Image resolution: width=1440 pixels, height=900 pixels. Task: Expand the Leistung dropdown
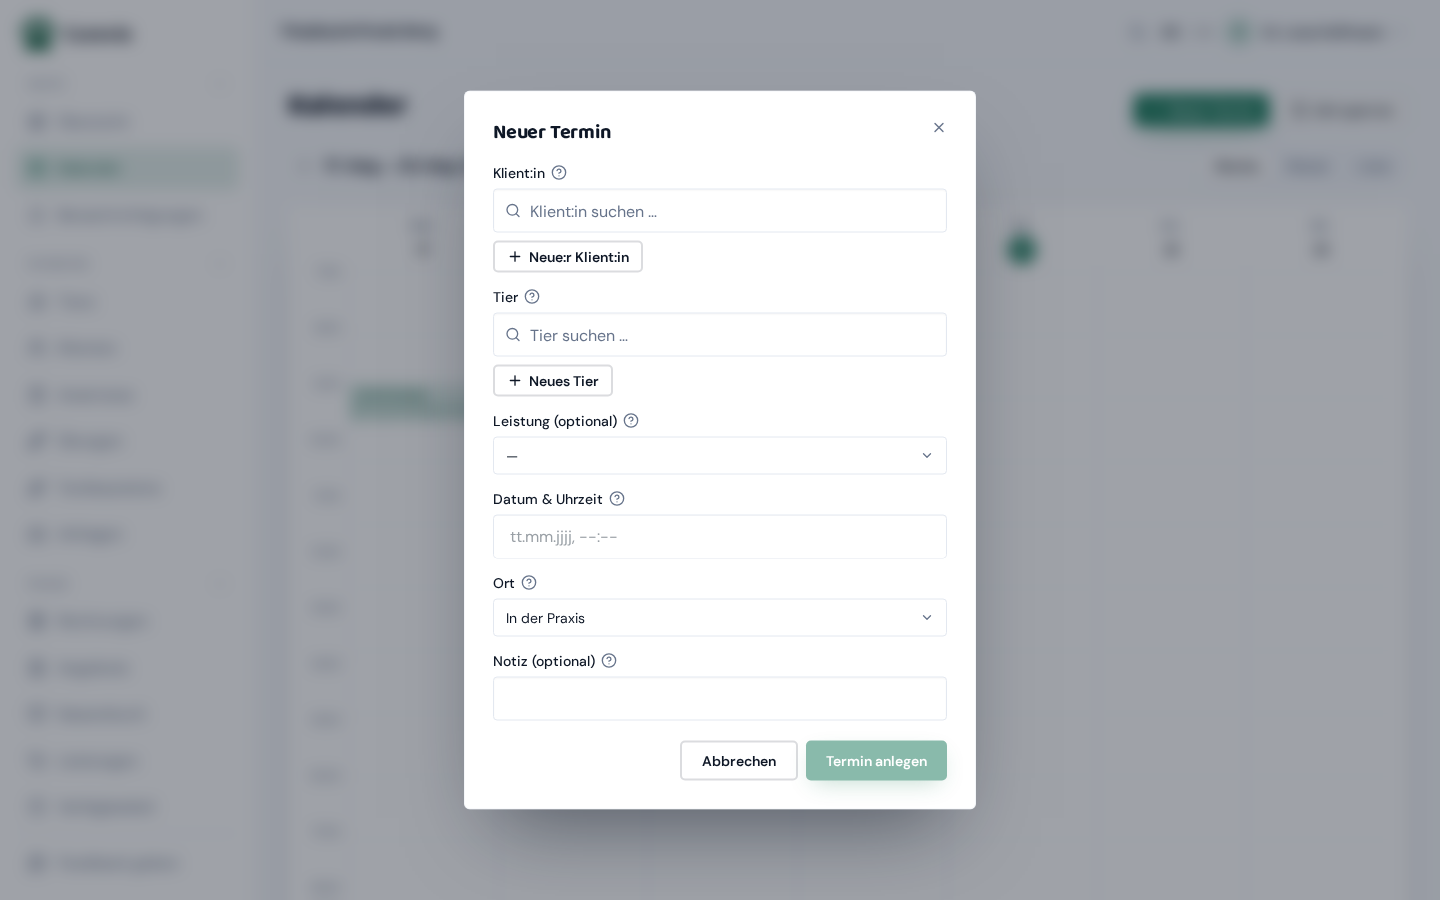click(720, 456)
